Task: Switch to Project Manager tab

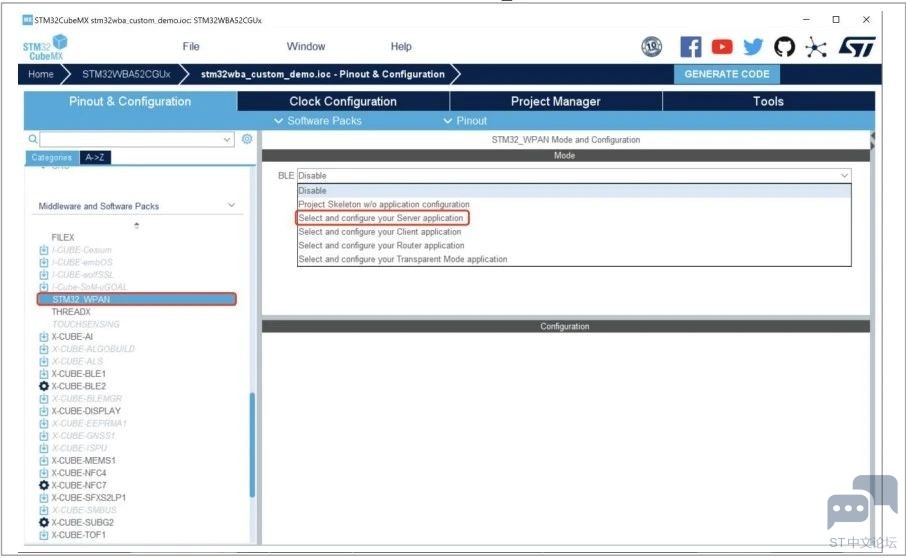Action: pos(556,101)
